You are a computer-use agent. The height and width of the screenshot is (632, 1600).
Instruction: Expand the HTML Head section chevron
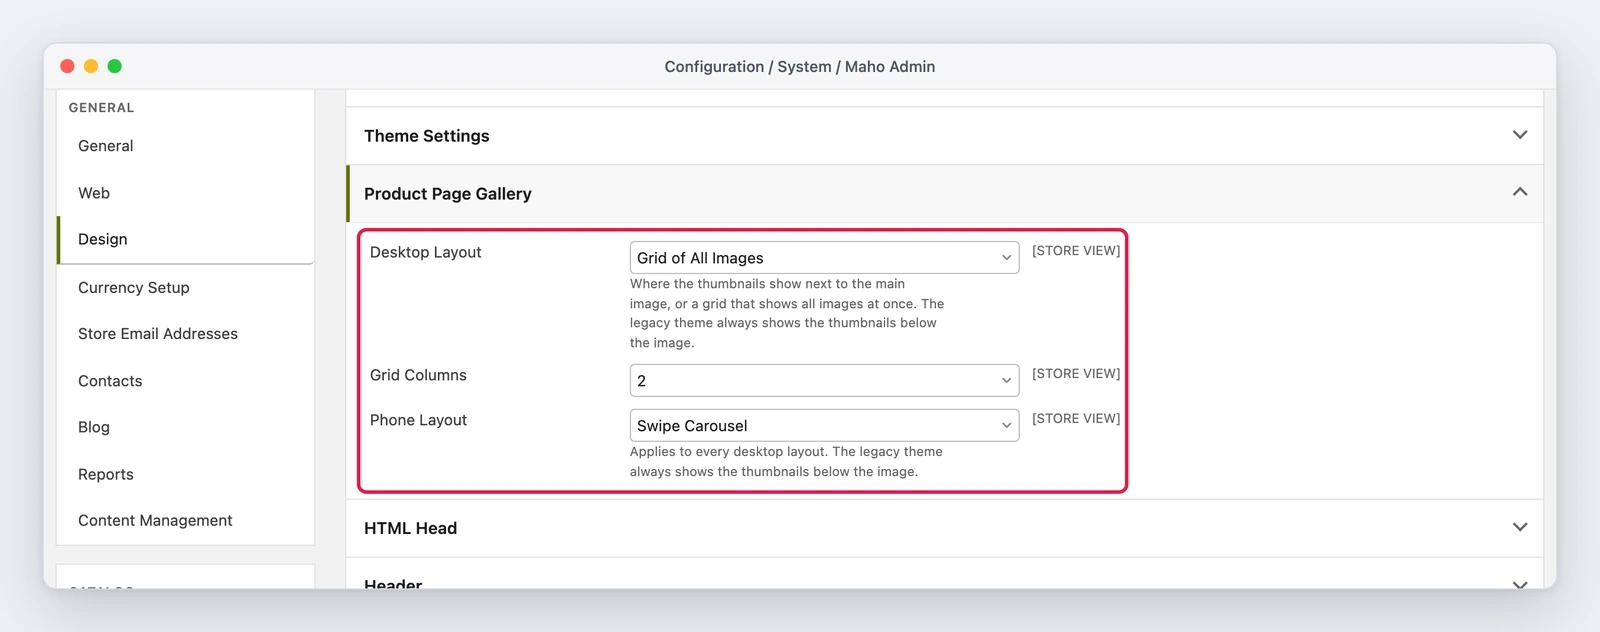tap(1519, 527)
